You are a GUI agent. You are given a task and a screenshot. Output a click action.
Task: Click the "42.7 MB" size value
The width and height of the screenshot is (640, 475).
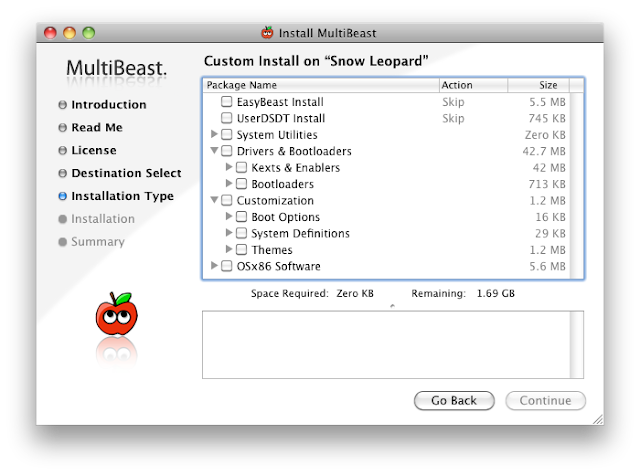(544, 151)
